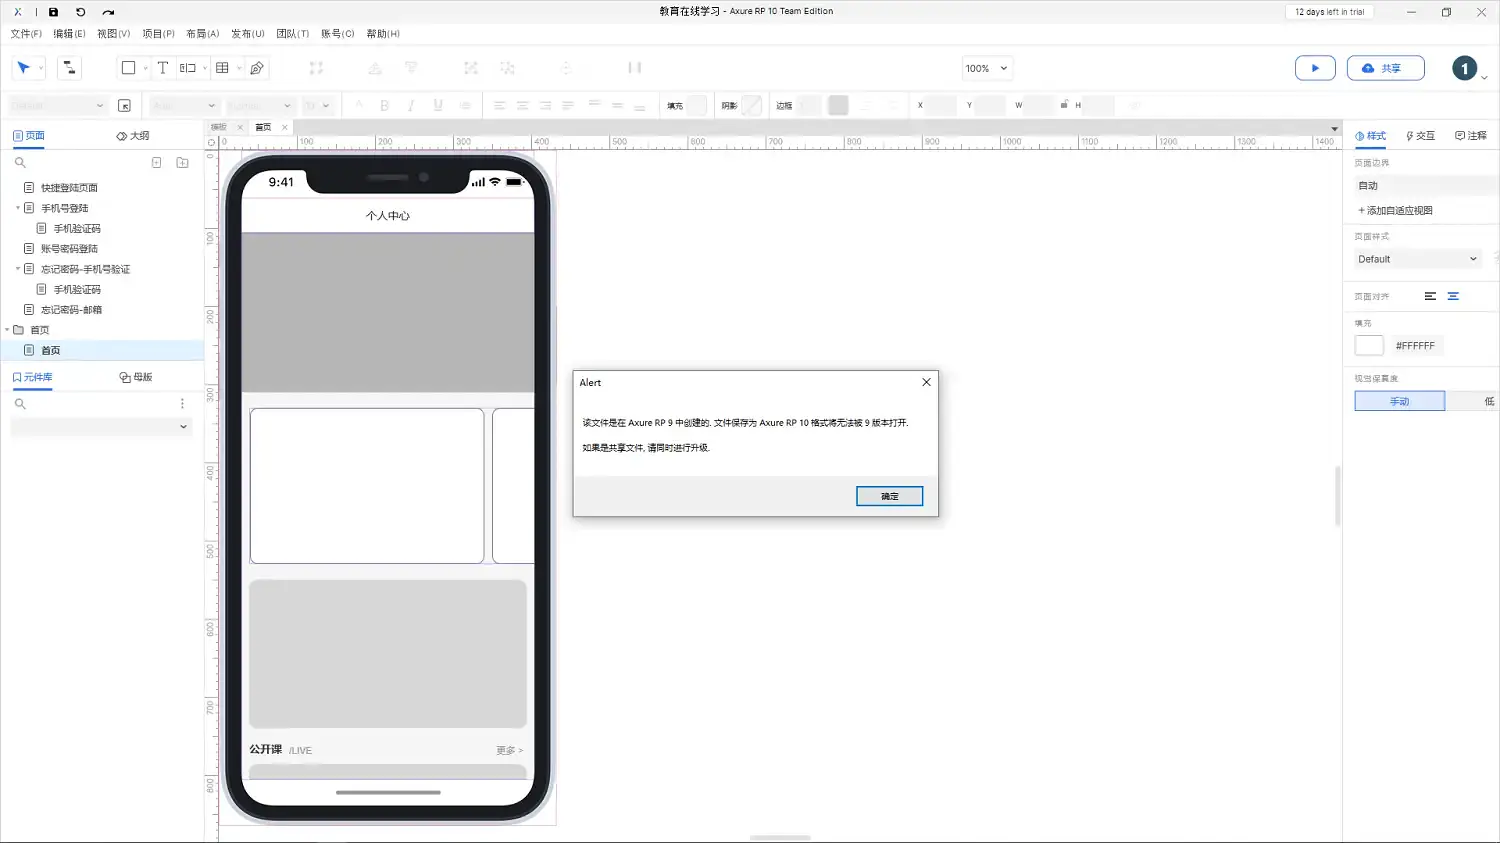Click the Add Folder icon
The image size is (1500, 843).
(182, 162)
